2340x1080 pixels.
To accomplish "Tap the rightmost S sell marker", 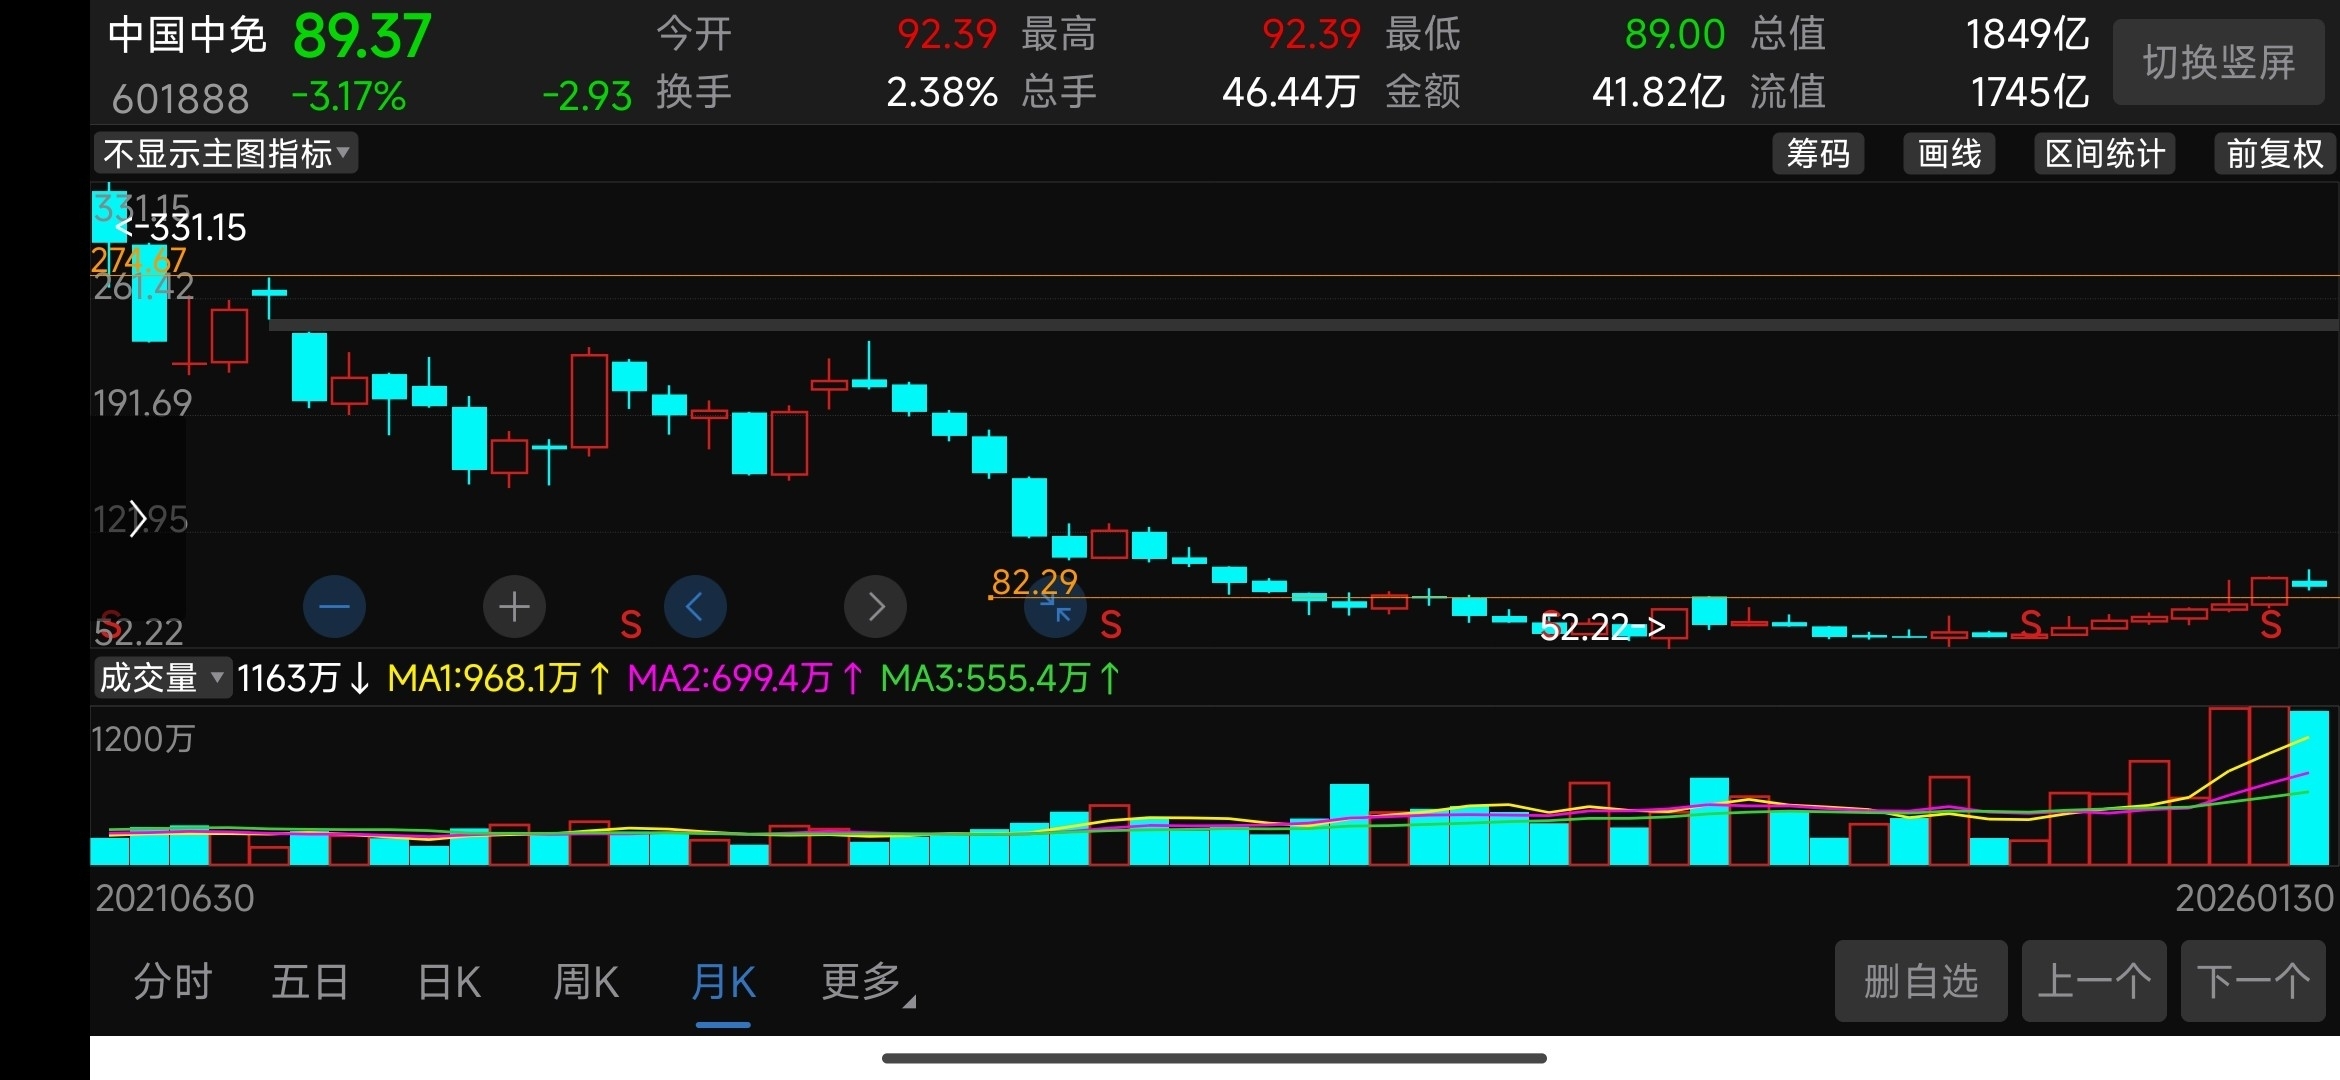I will (2271, 626).
